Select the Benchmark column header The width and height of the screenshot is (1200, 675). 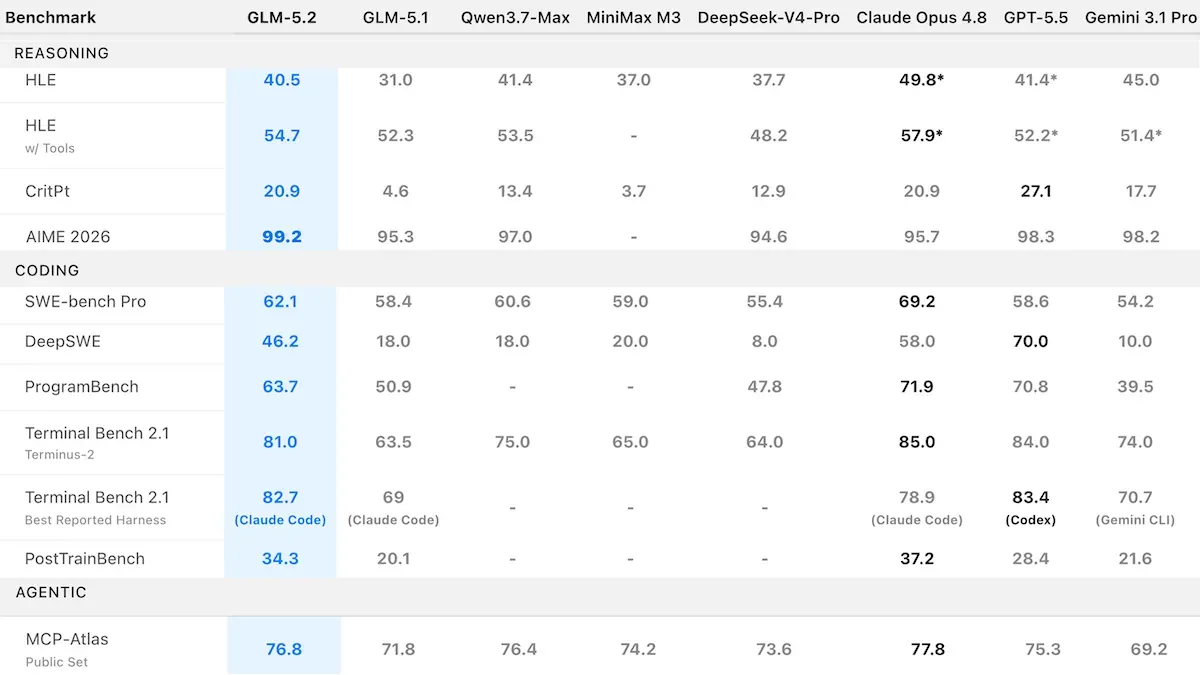click(52, 18)
